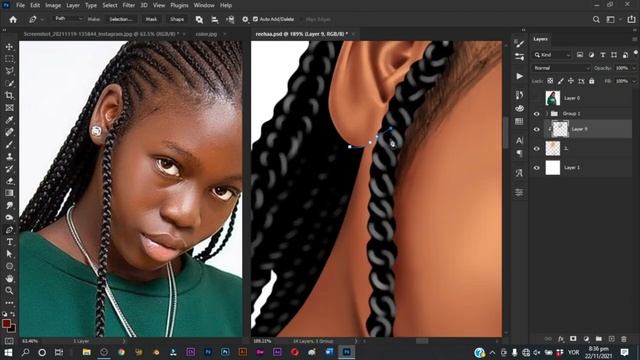This screenshot has width=640, height=360.
Task: Select the Pen tool in toolbar
Action: (9, 230)
